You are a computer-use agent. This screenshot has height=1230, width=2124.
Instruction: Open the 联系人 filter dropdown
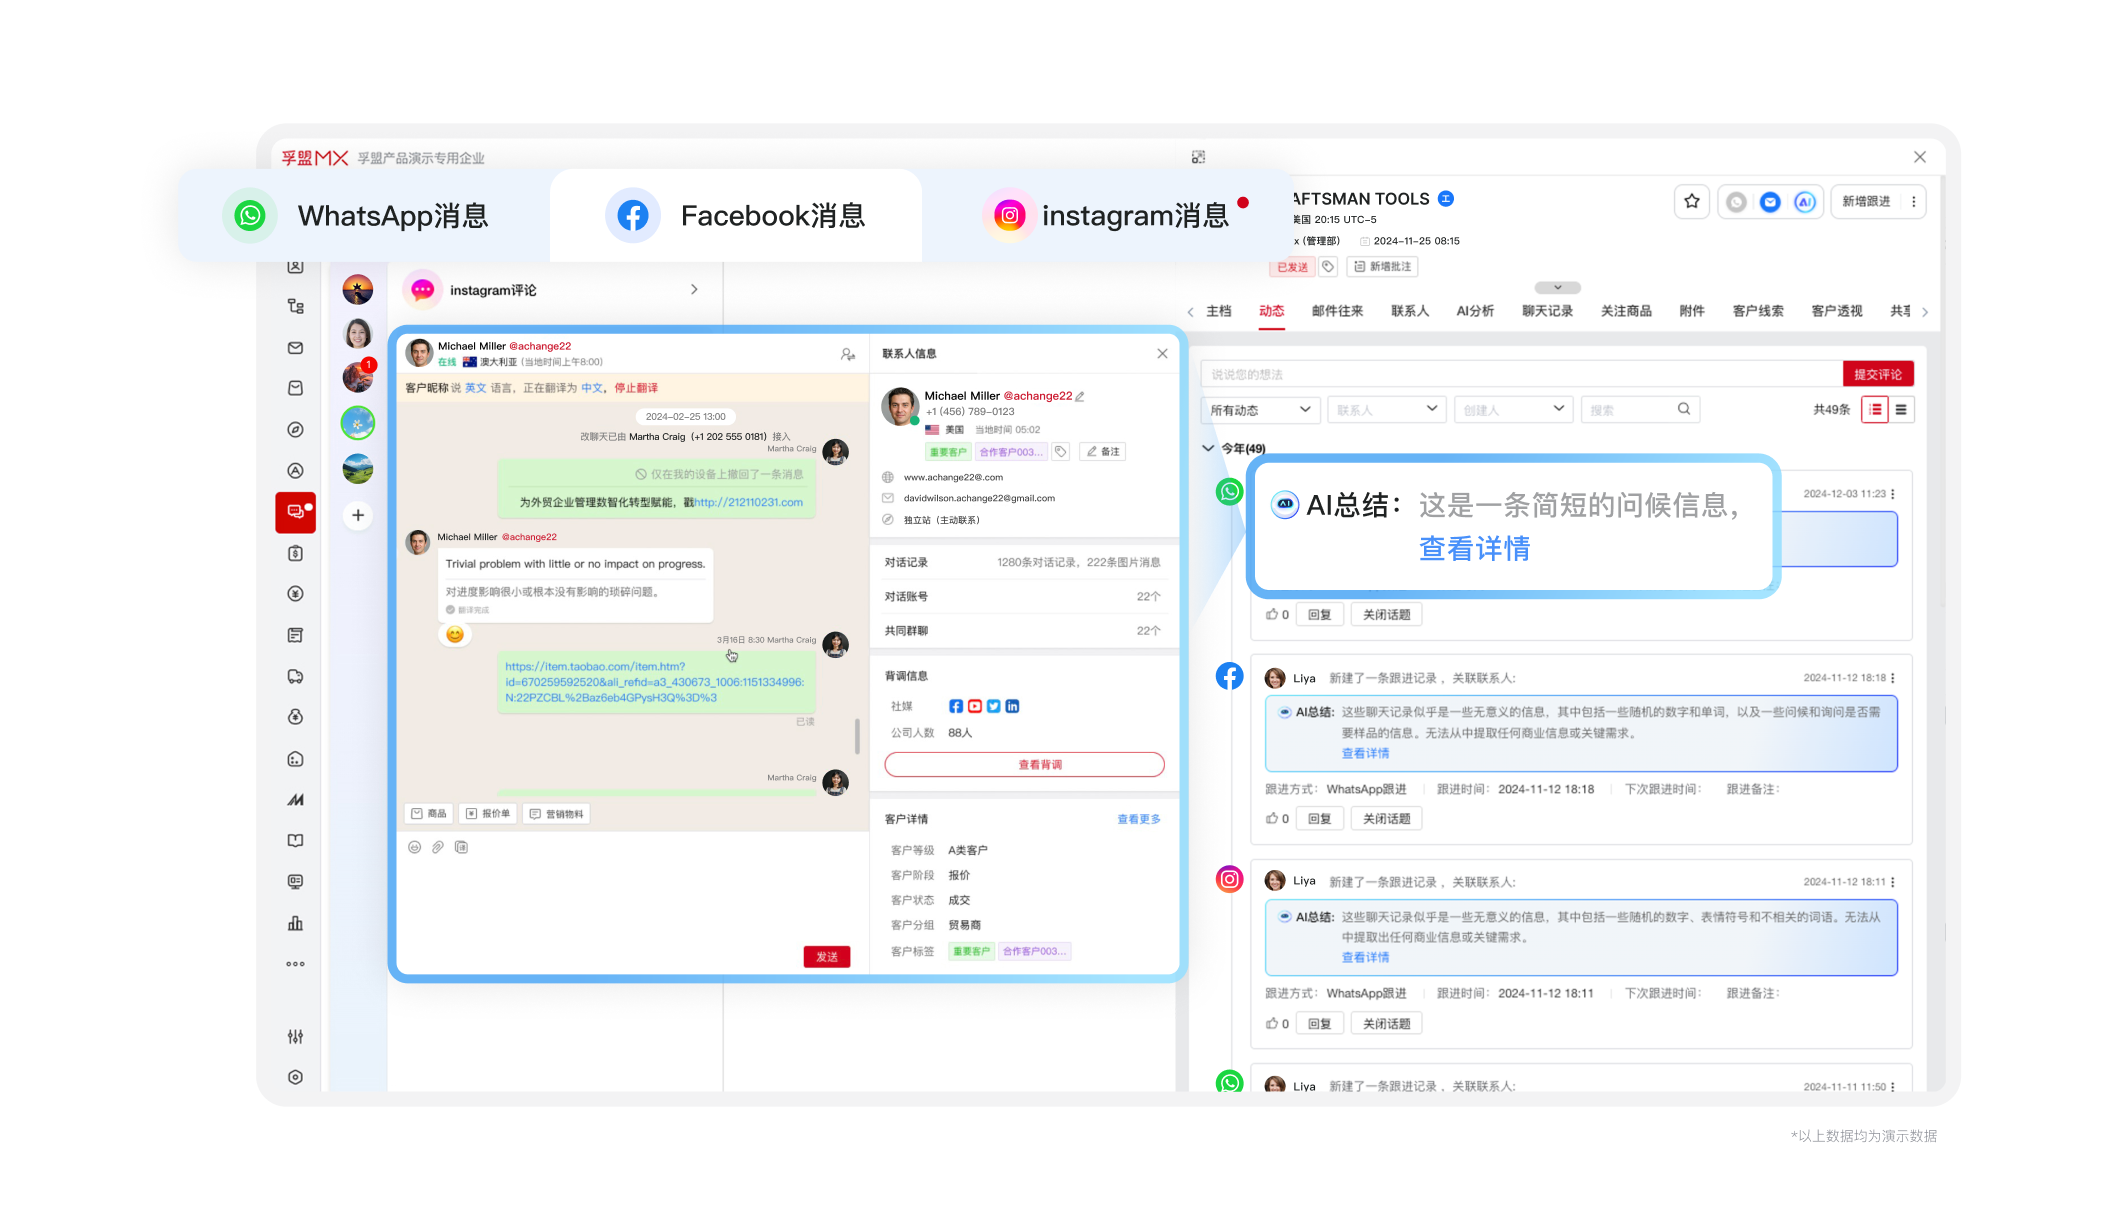tap(1385, 410)
